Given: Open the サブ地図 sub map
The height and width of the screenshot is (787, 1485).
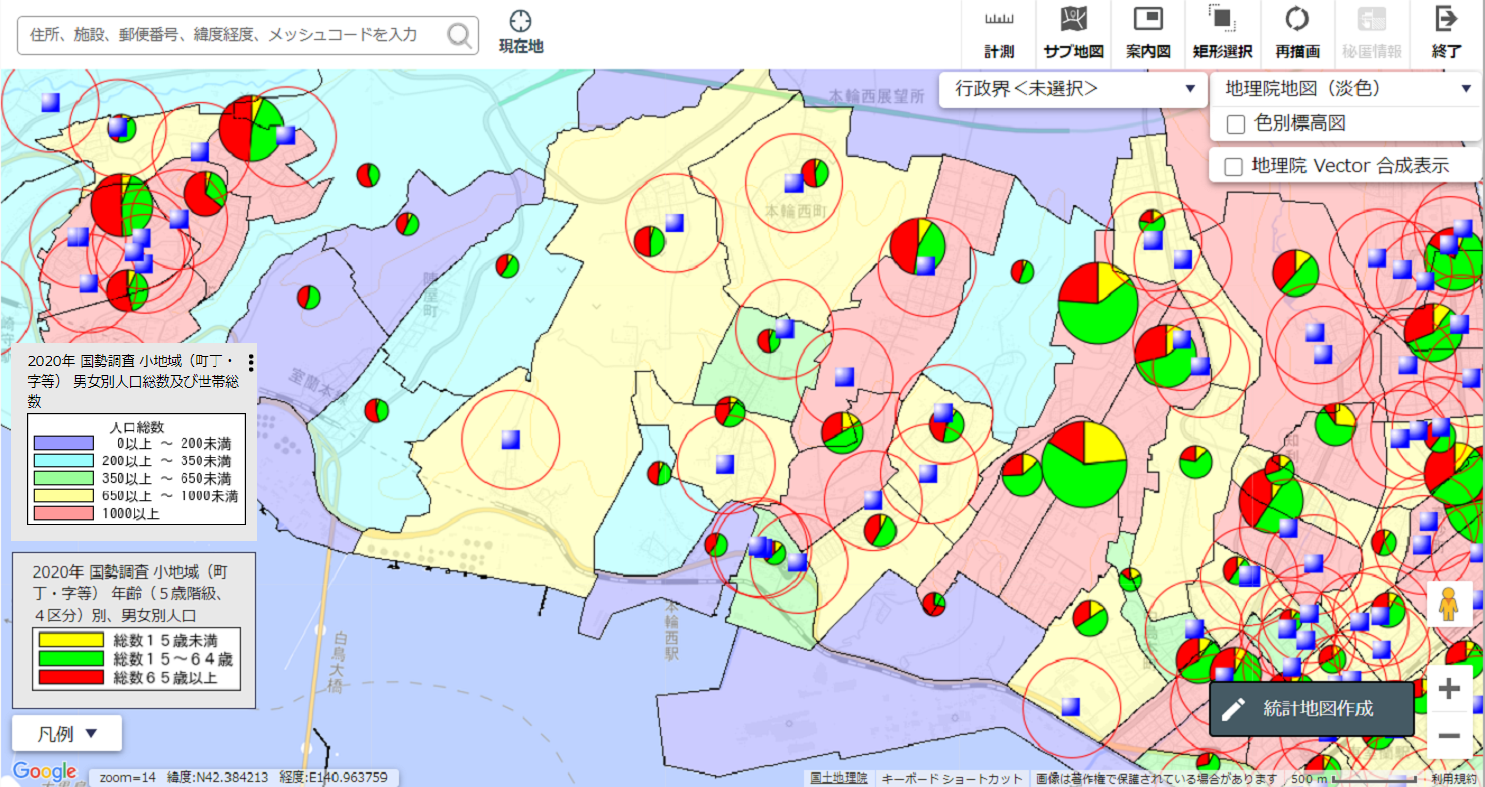Looking at the screenshot, I should coord(1073,20).
